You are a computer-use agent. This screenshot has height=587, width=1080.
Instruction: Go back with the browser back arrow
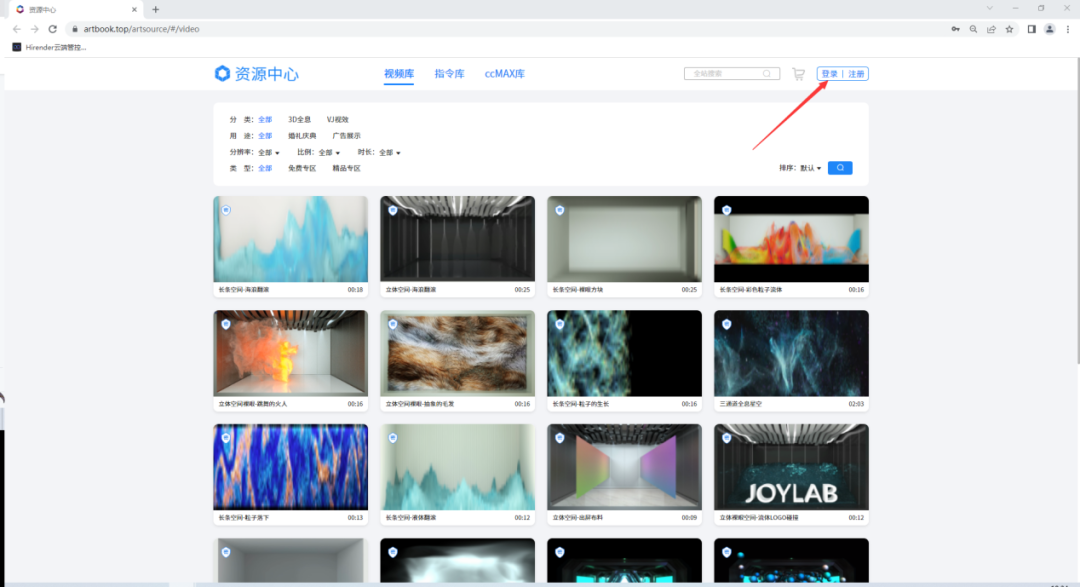(17, 29)
